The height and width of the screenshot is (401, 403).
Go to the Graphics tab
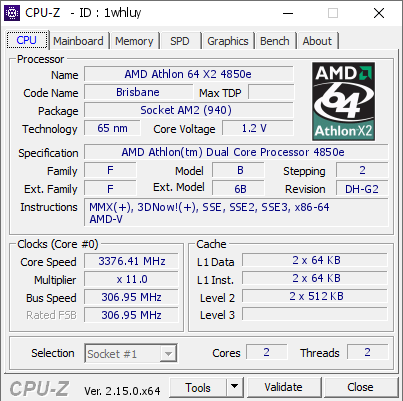[228, 41]
